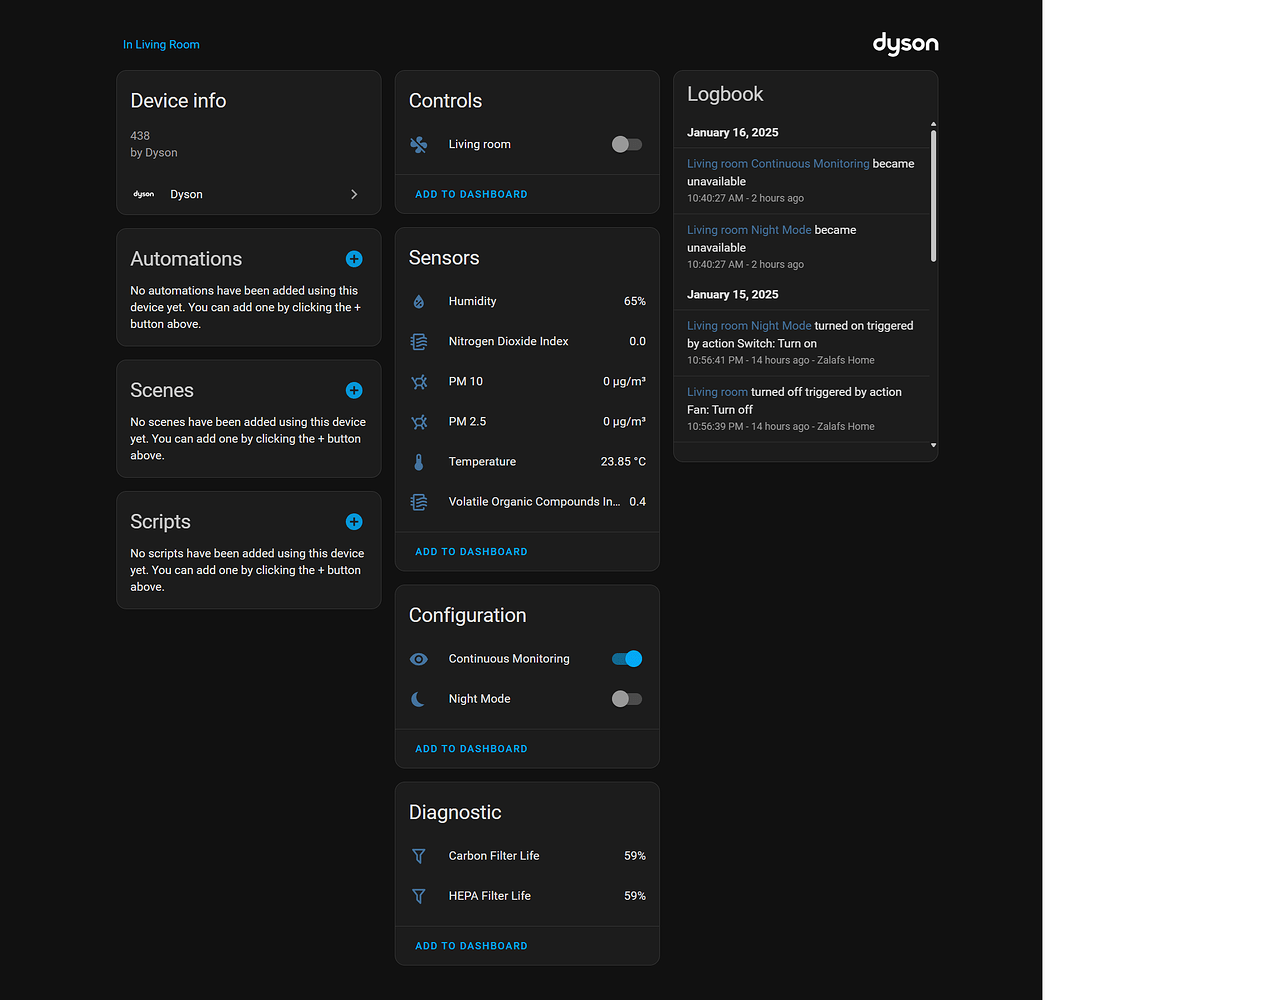Add a new script with plus icon

tap(354, 522)
